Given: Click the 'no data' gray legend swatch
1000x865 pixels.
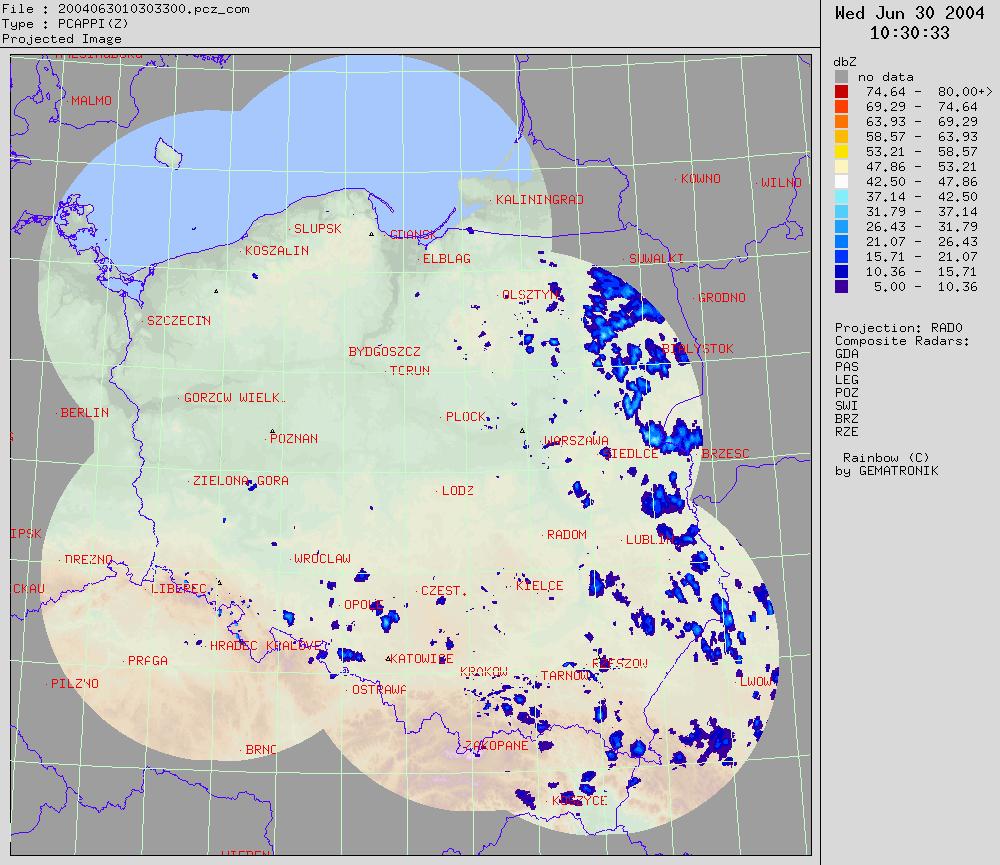Looking at the screenshot, I should [x=841, y=77].
